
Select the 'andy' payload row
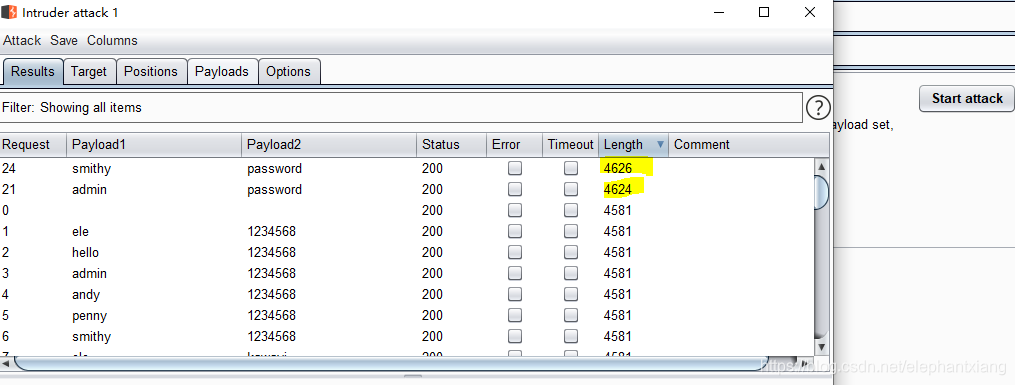click(86, 294)
